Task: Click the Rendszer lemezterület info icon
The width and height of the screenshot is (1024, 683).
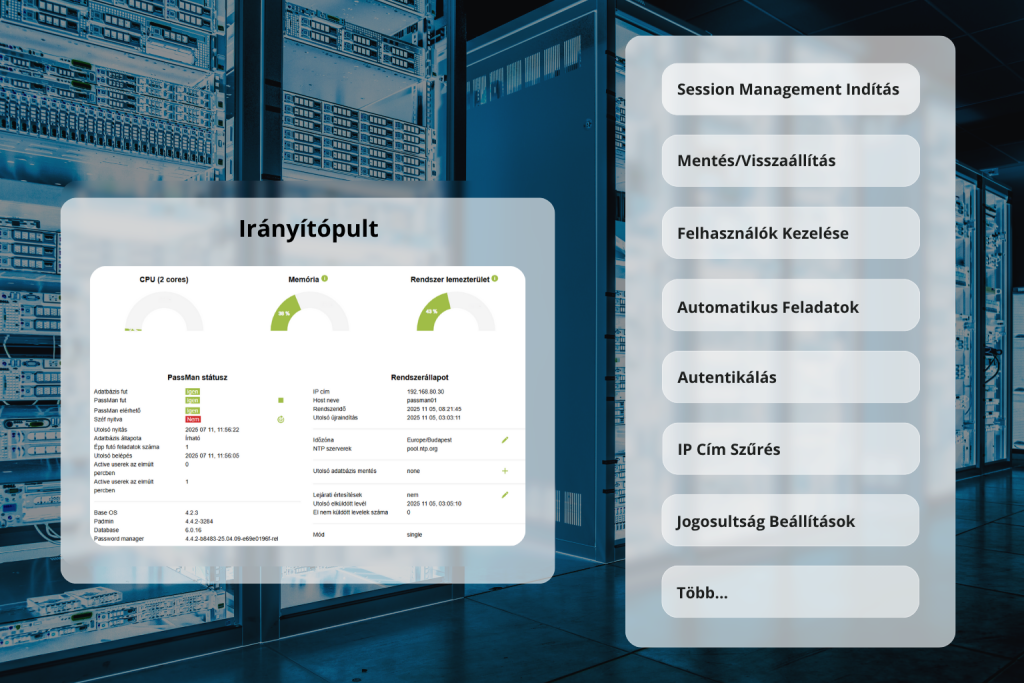Action: click(494, 278)
